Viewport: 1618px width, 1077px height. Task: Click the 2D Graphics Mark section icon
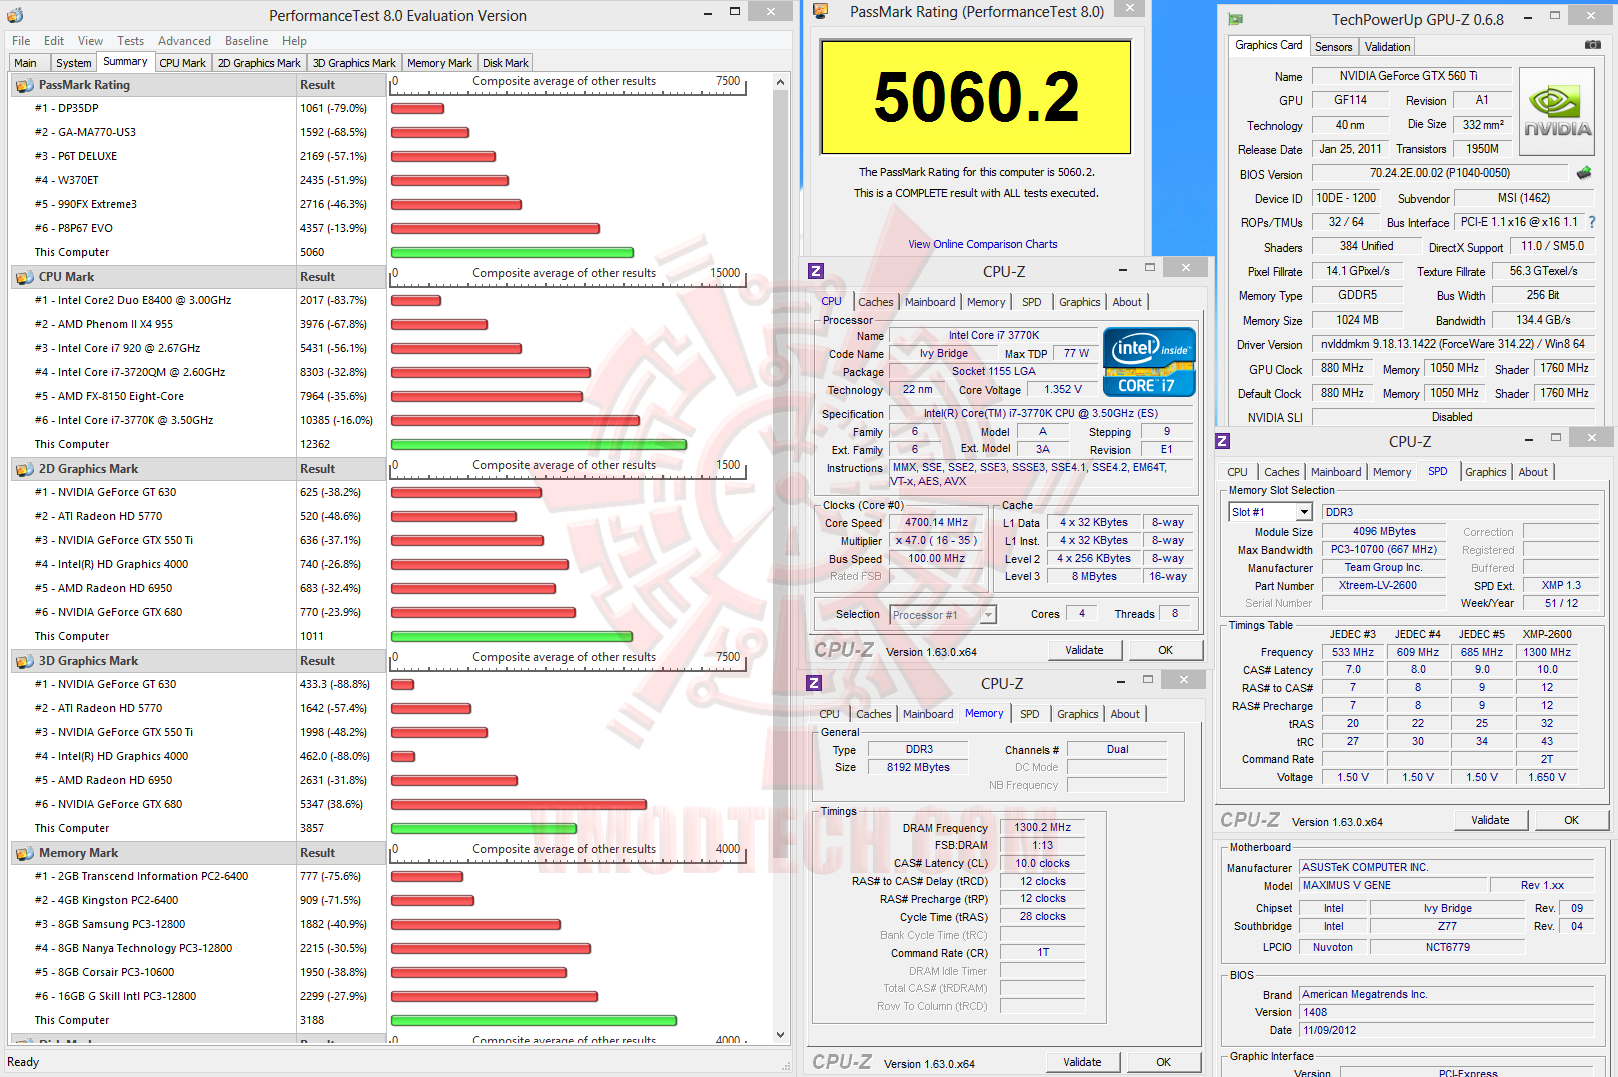(24, 469)
